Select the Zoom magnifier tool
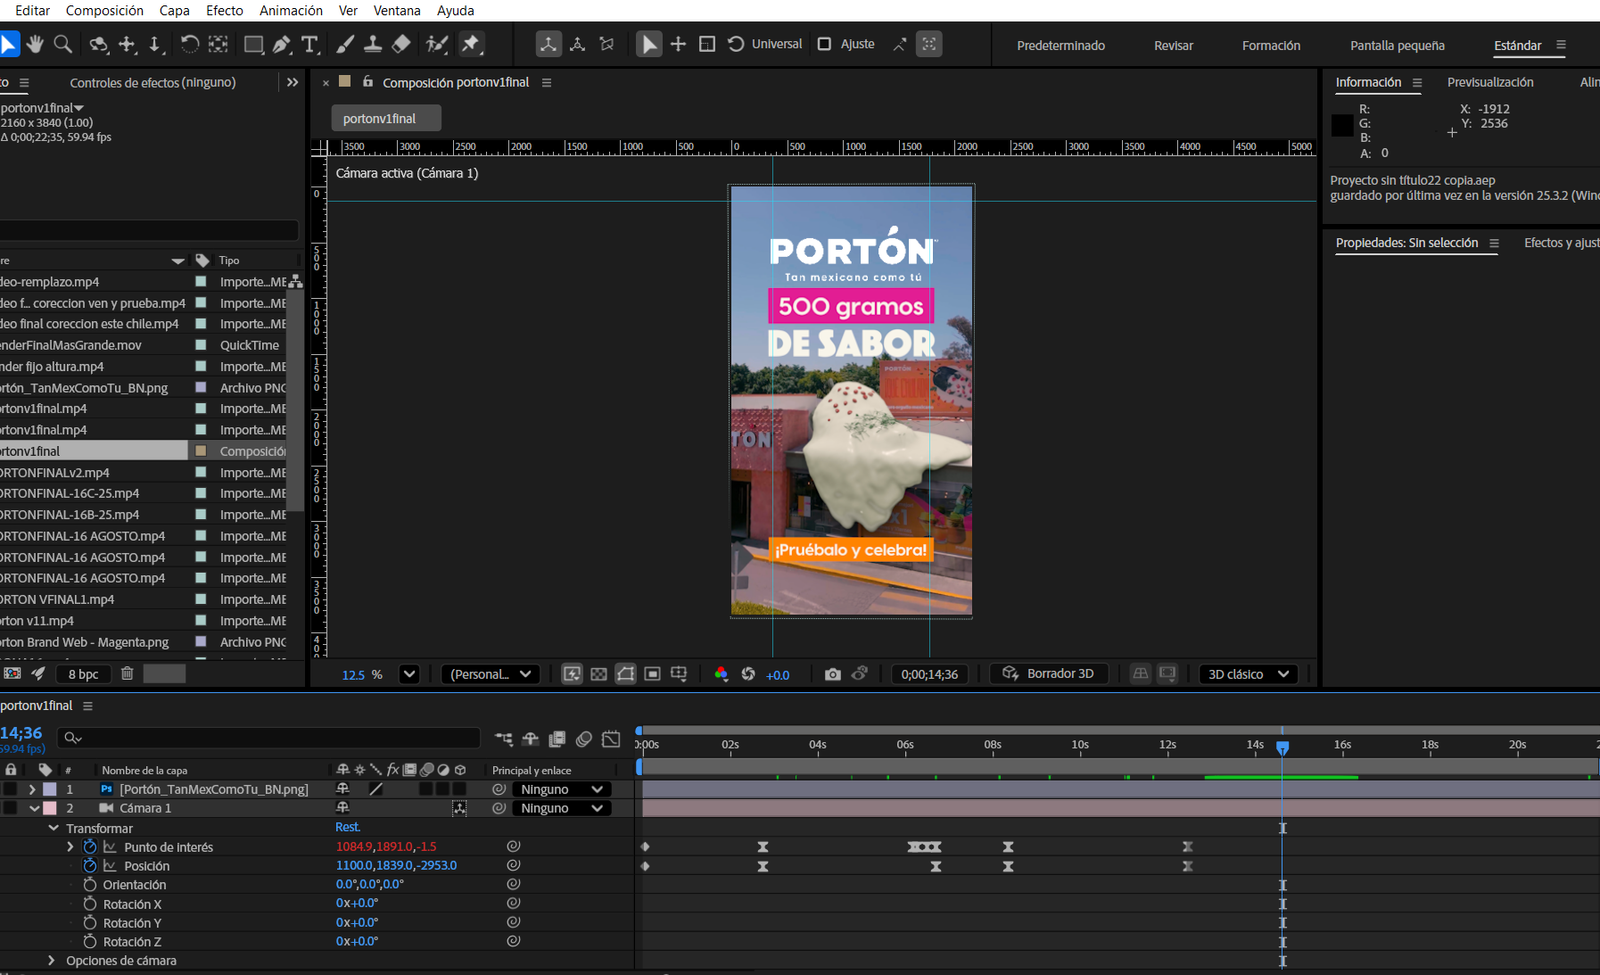The height and width of the screenshot is (975, 1600). pyautogui.click(x=63, y=44)
